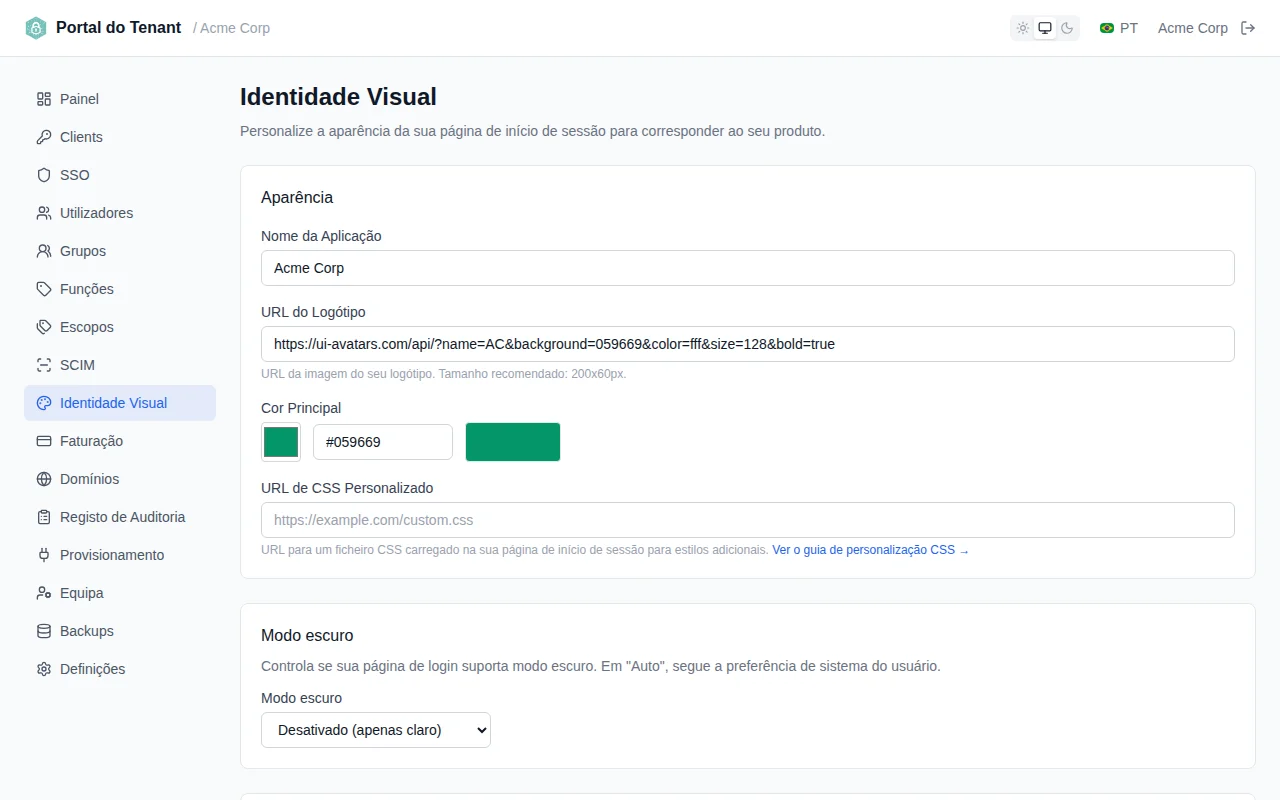Focus the URL do Logótipo field

[x=748, y=344]
